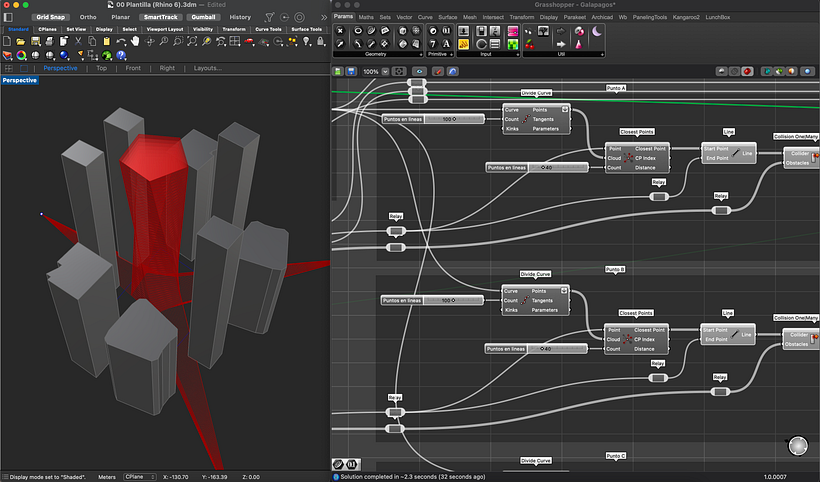
Task: Click the lock objects padlock icon
Action: (x=321, y=41)
